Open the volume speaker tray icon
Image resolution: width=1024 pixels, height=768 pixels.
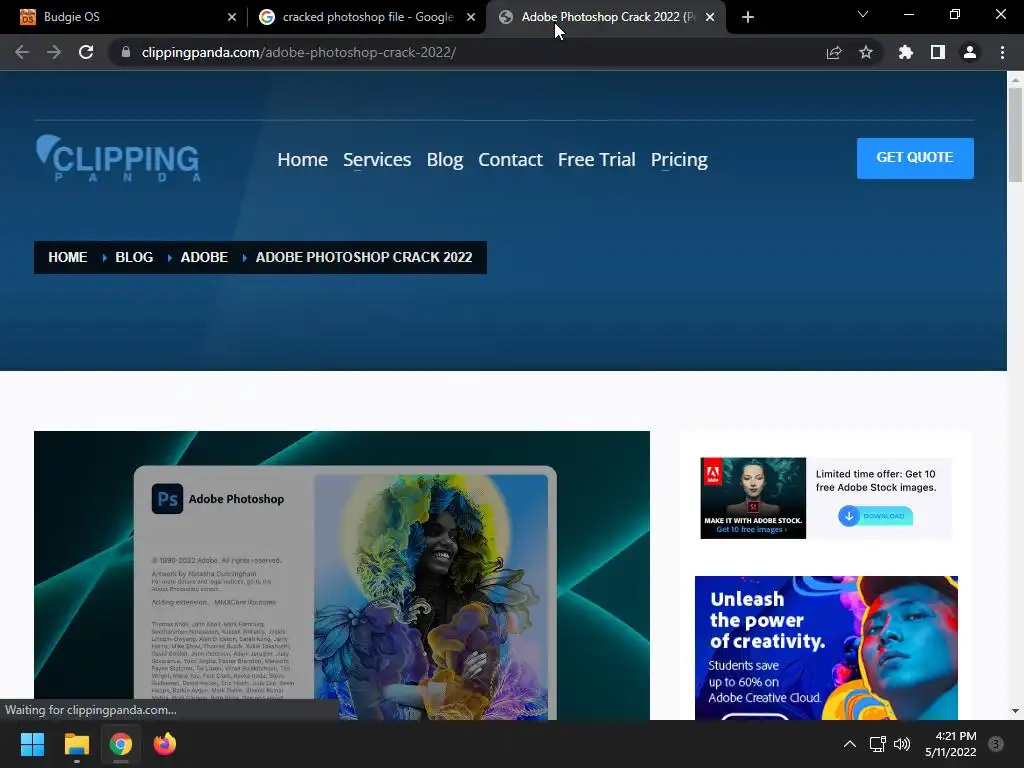902,744
